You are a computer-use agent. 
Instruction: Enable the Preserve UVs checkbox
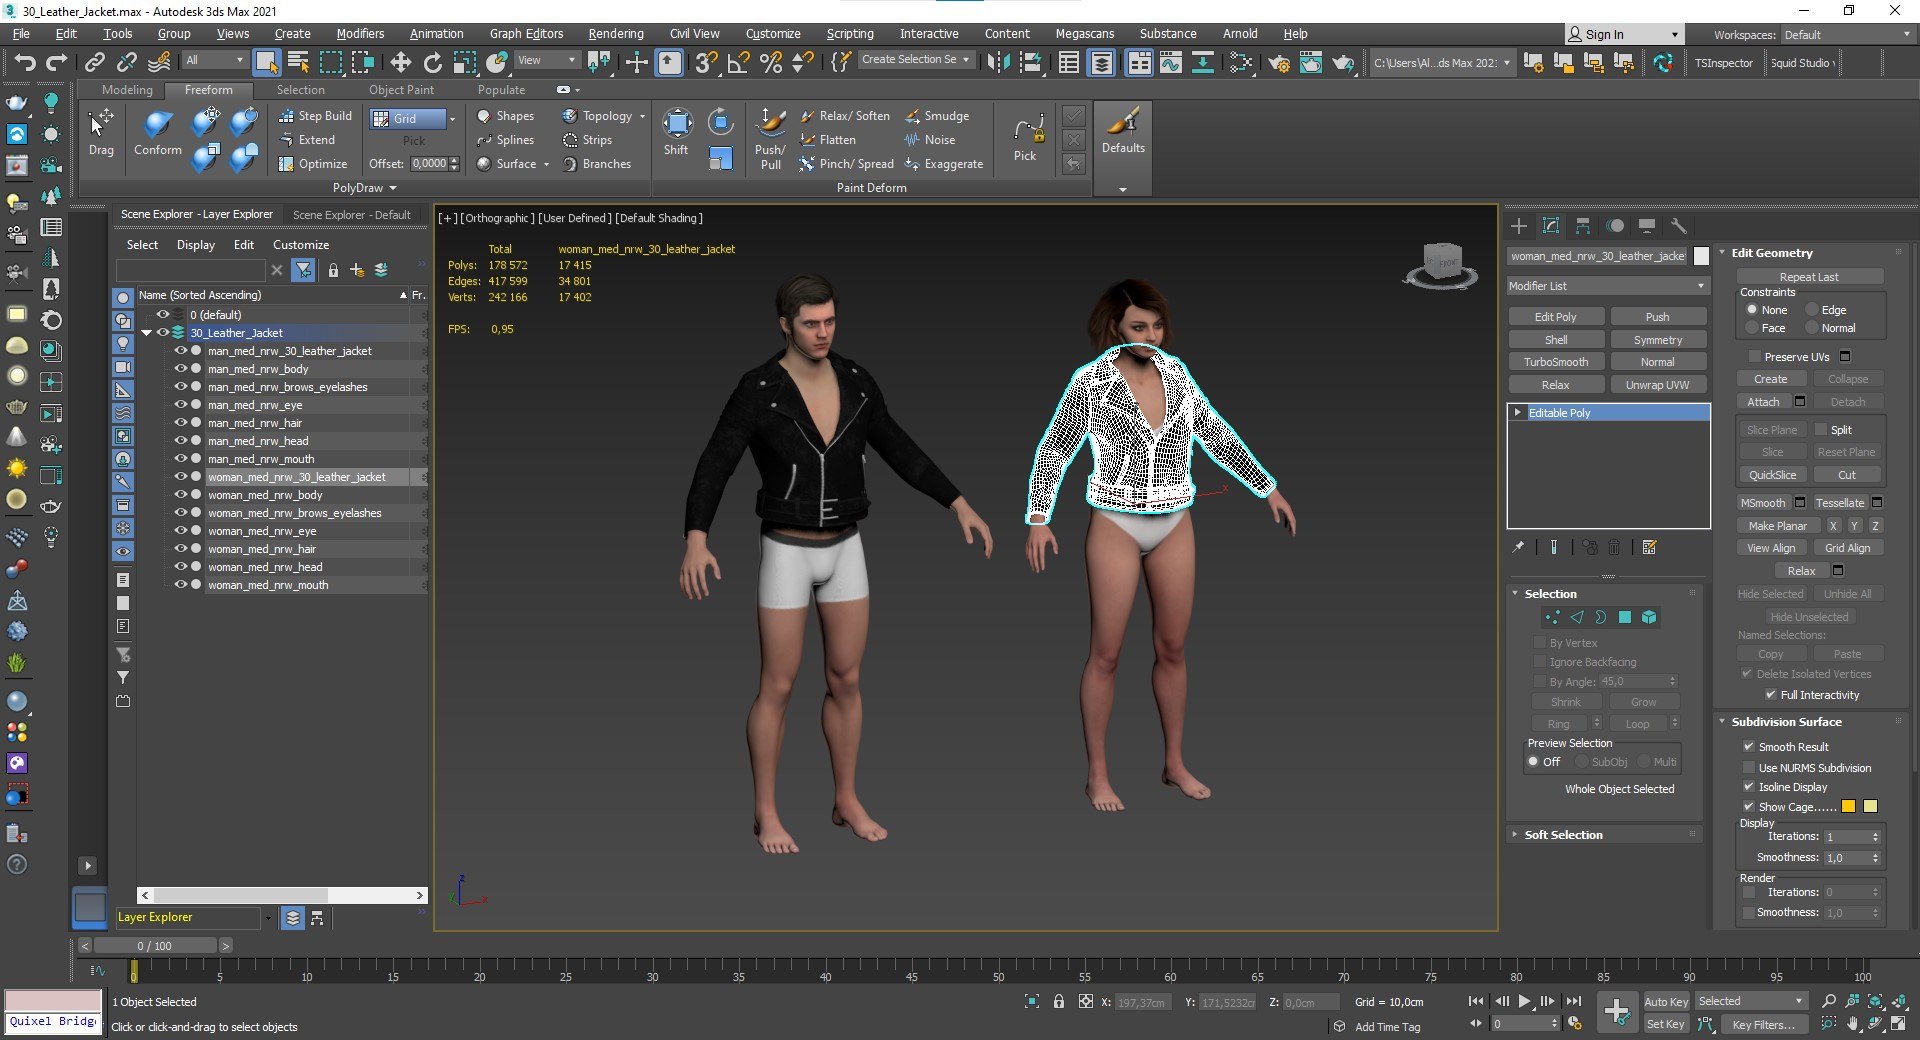tap(1754, 357)
